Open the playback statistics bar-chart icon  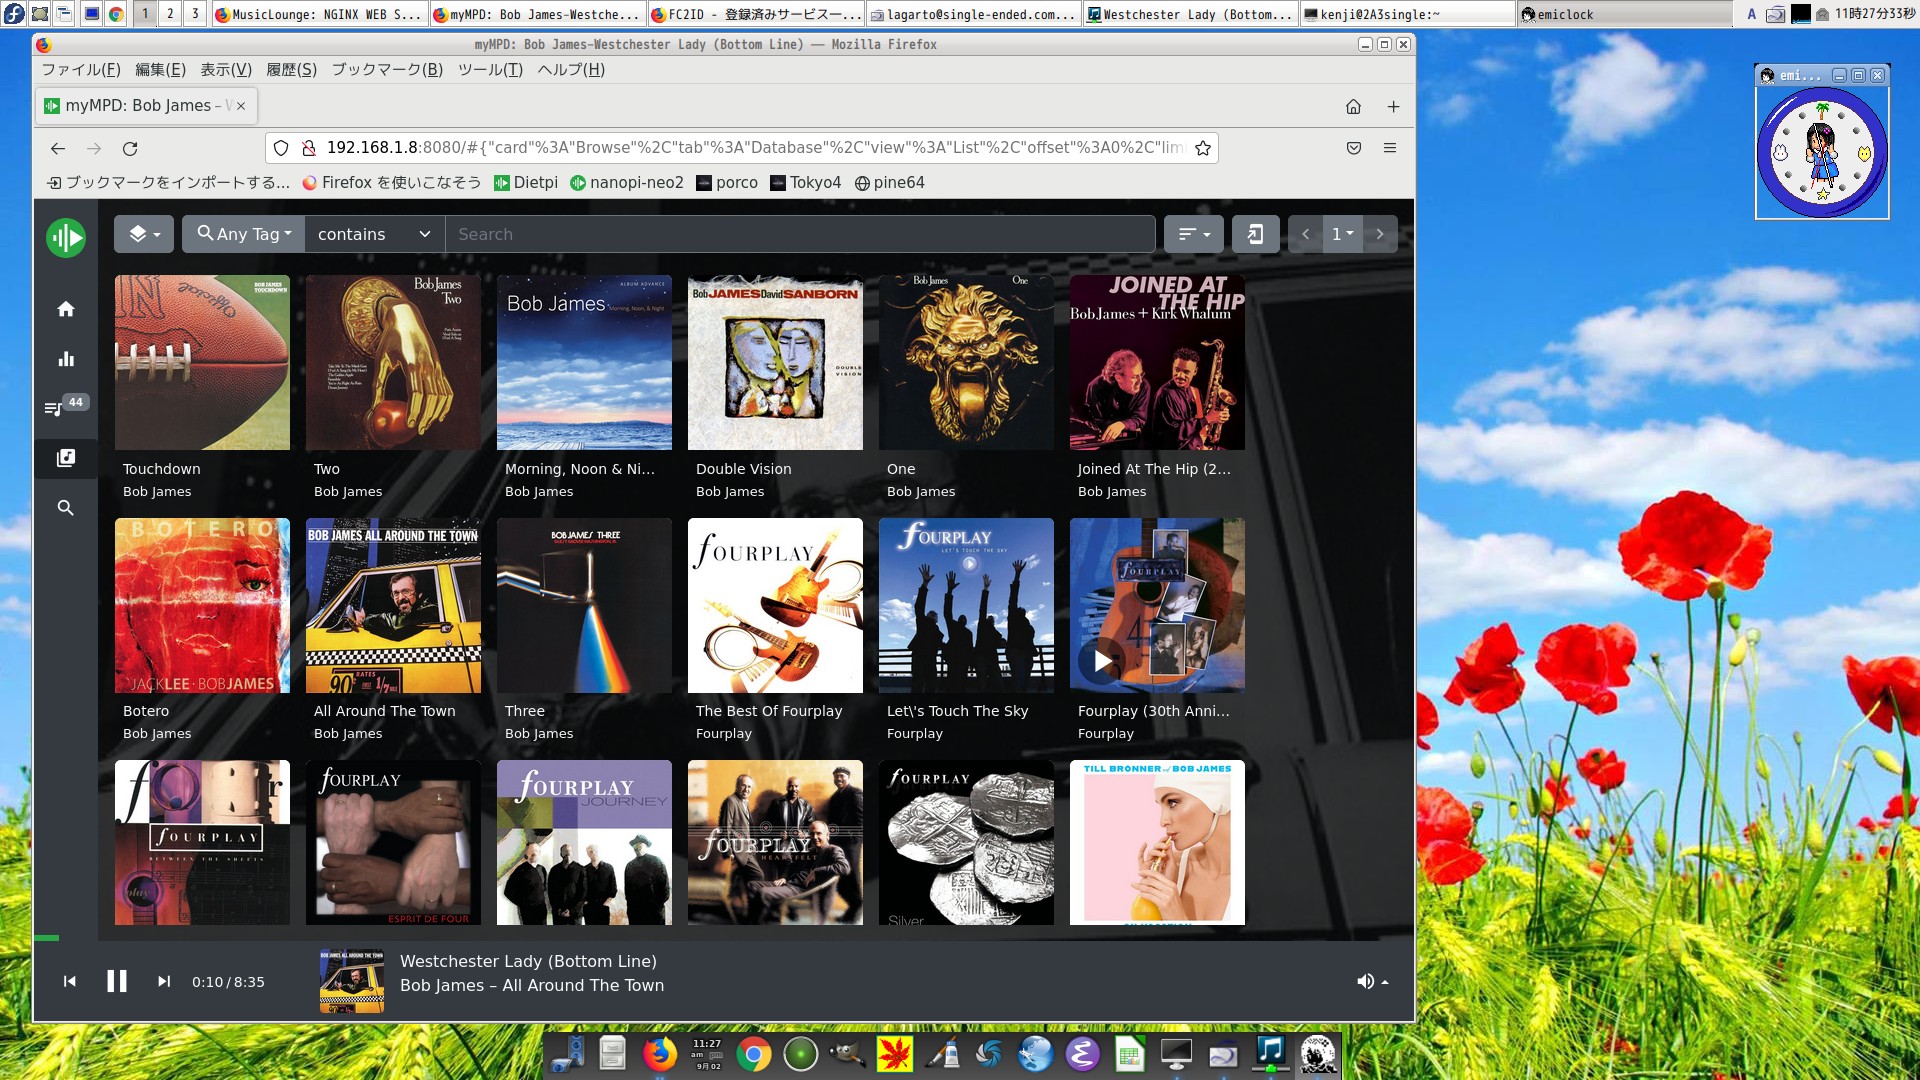66,359
